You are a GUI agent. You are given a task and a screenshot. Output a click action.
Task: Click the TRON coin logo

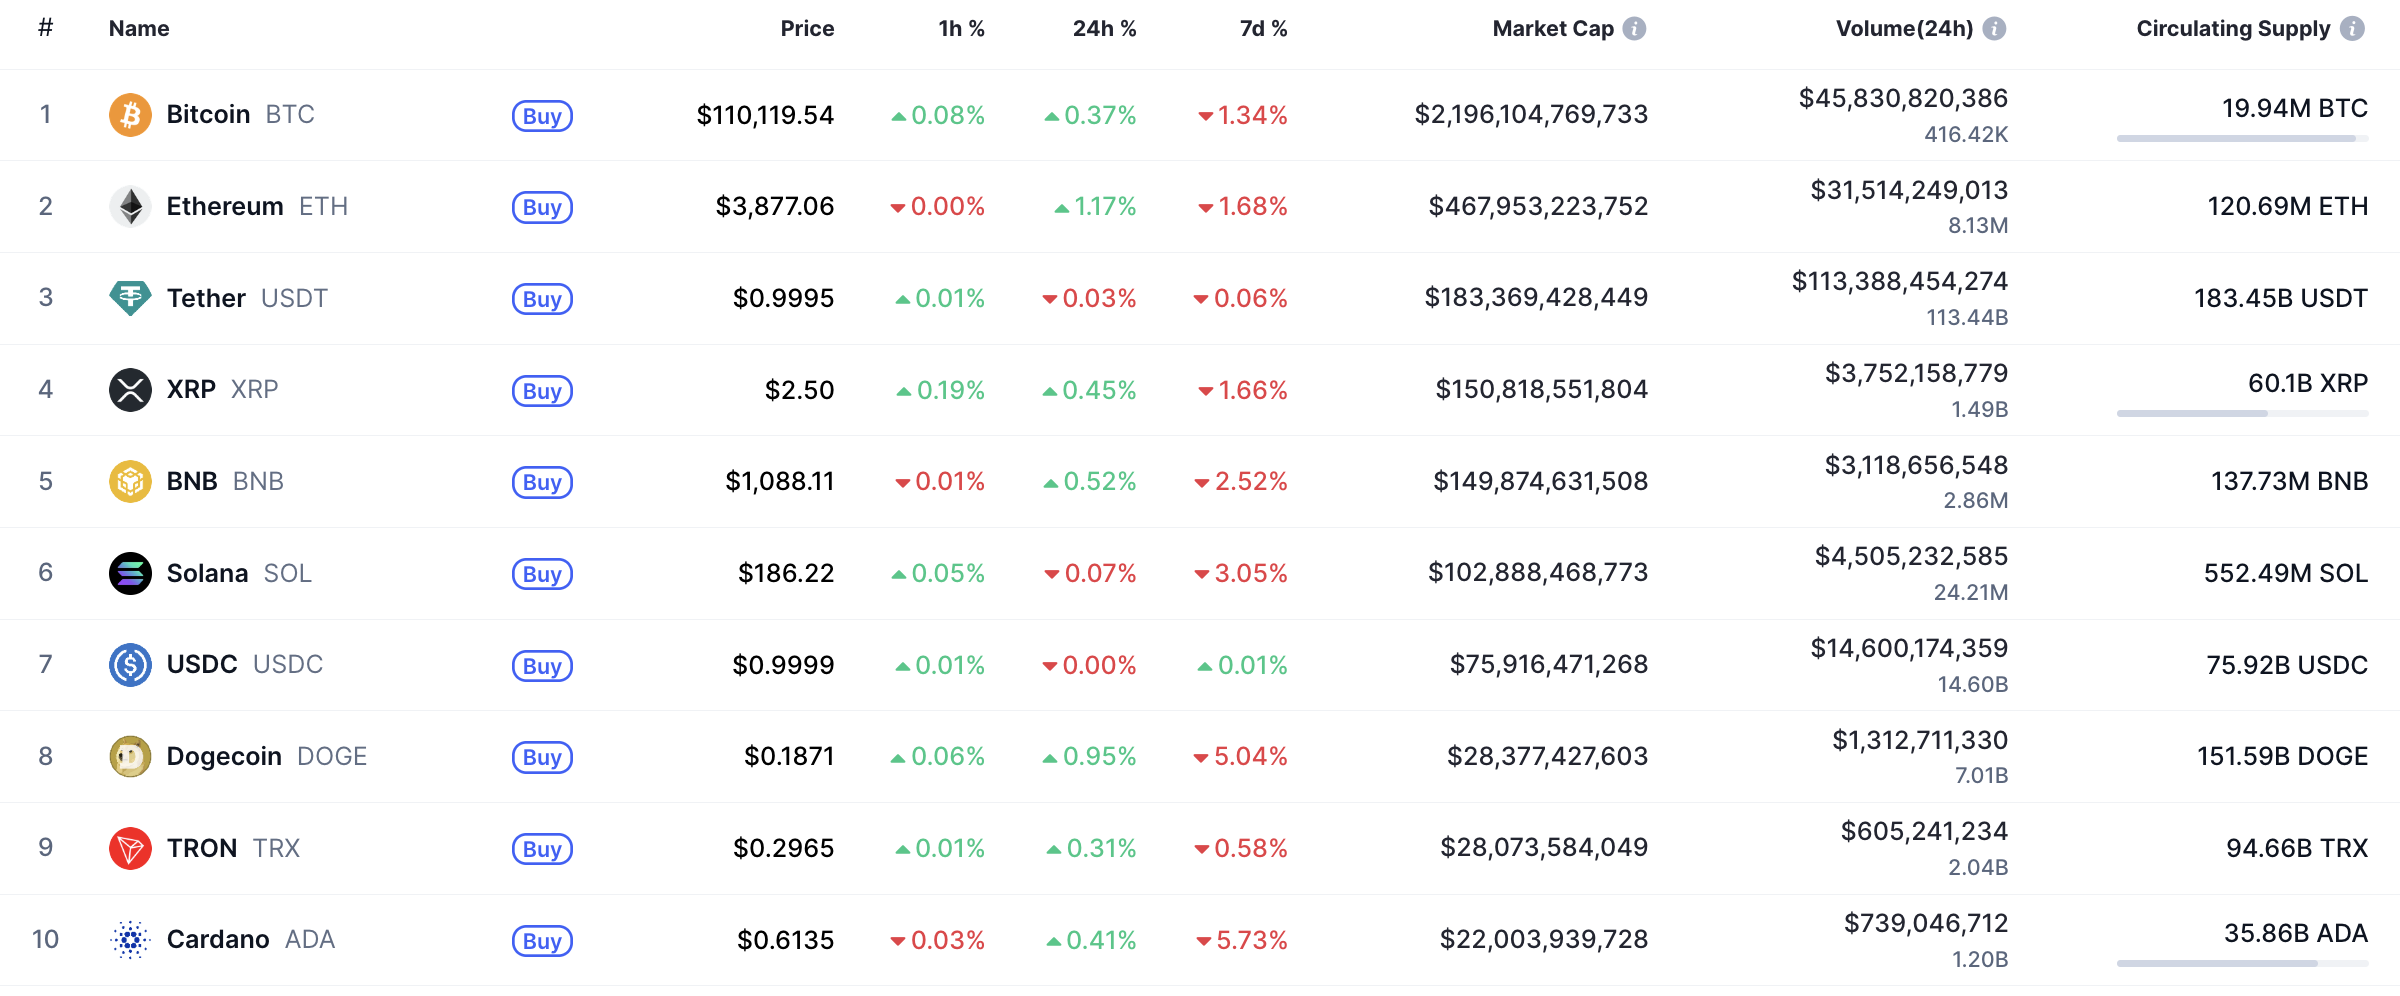click(130, 848)
